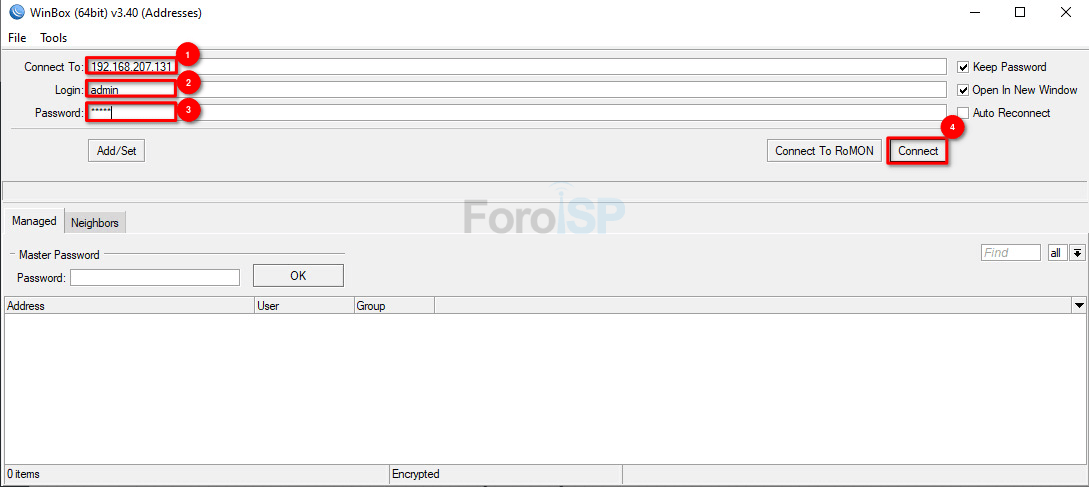Open the Tools menu
The image size is (1089, 487).
(x=54, y=38)
